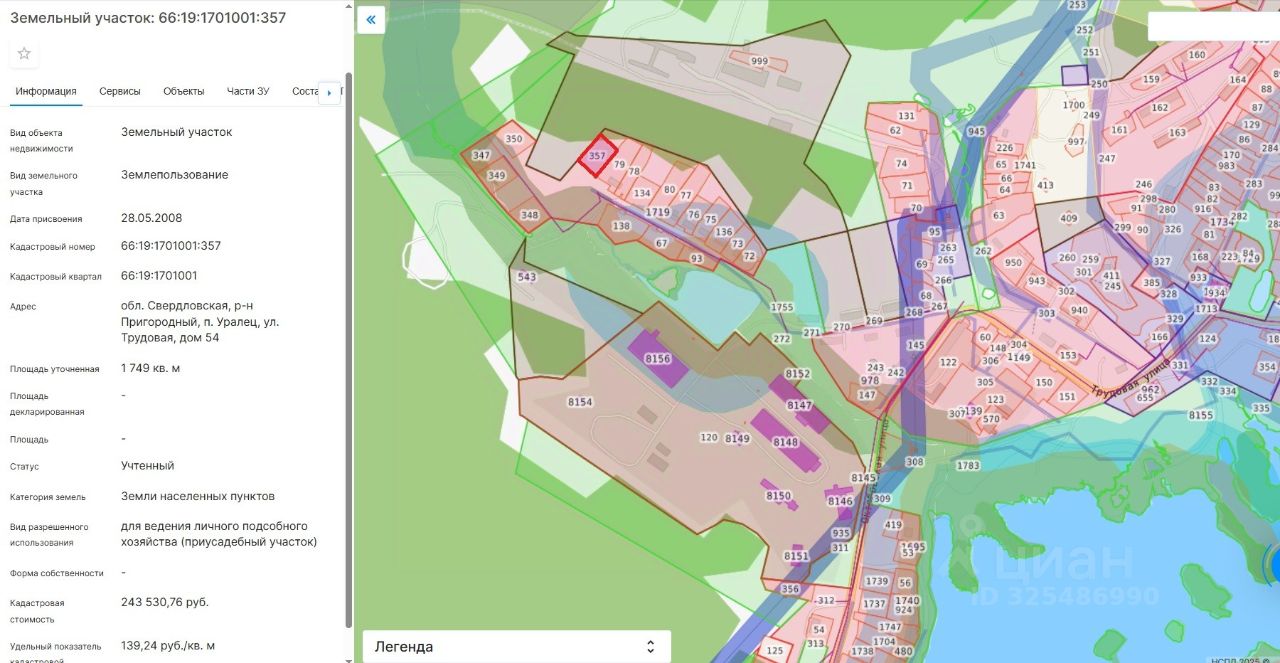Select highlighted parcel 357 on the map

point(597,156)
